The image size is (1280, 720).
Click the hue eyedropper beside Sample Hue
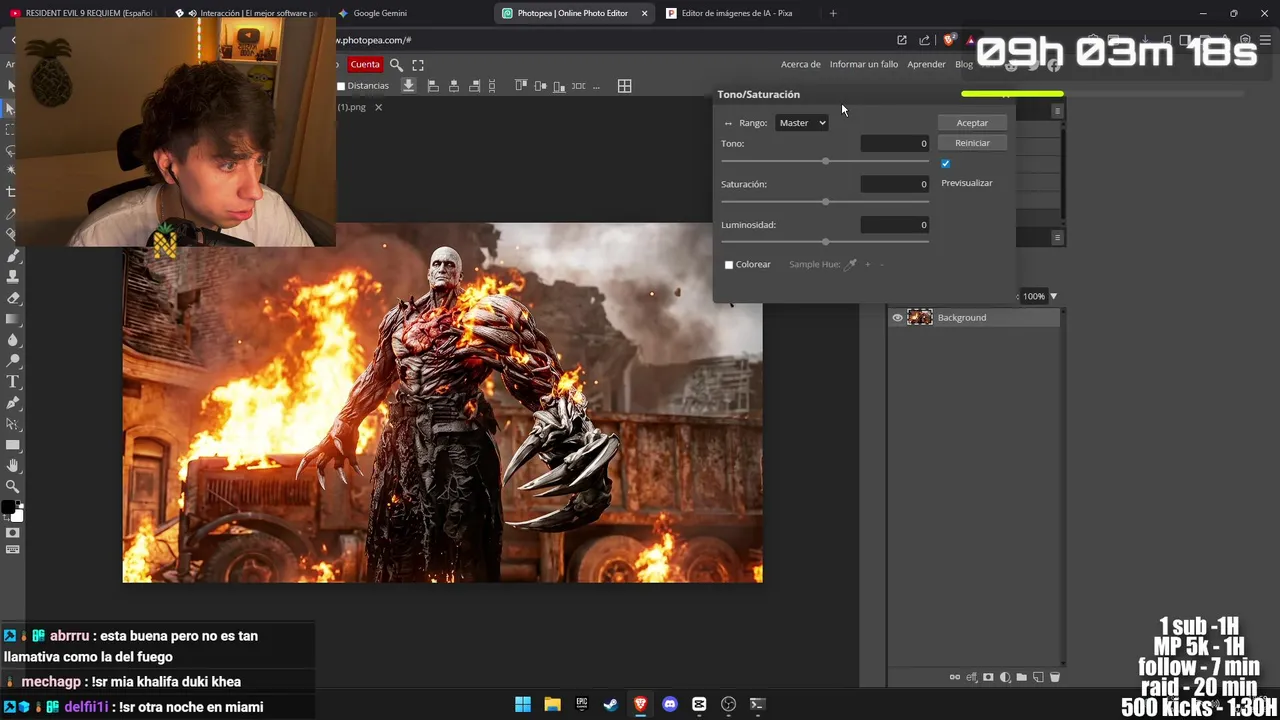pos(851,264)
